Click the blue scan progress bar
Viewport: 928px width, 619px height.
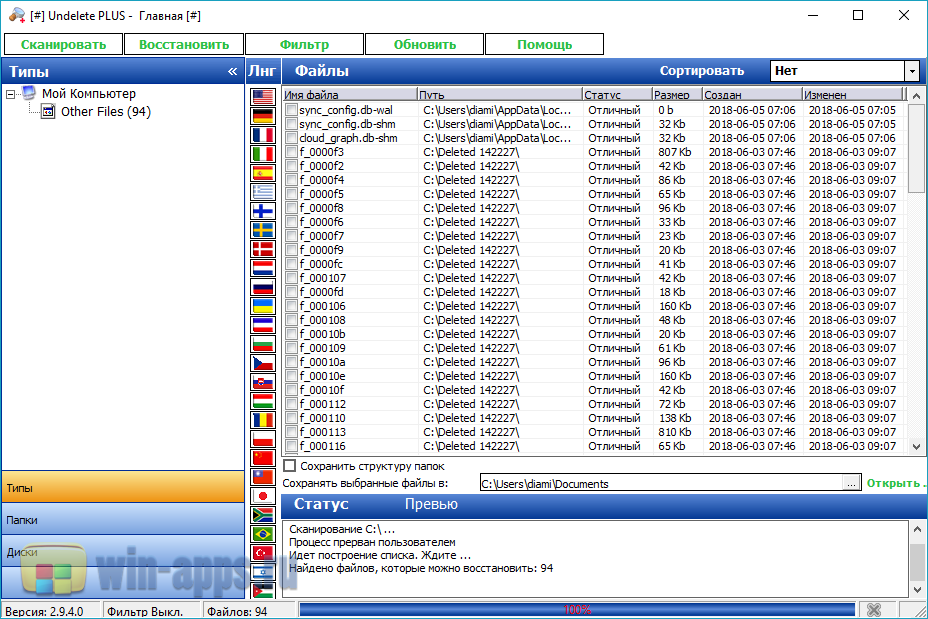click(x=576, y=610)
